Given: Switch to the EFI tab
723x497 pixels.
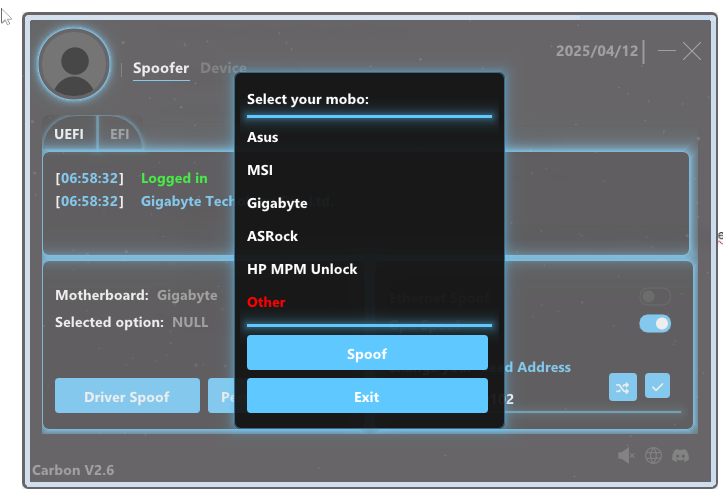Looking at the screenshot, I should 120,134.
